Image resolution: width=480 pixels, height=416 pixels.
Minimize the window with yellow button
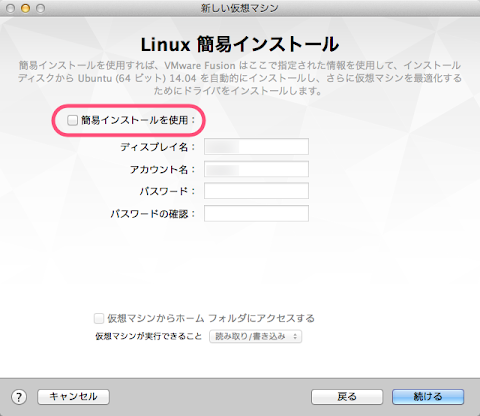(26, 8)
